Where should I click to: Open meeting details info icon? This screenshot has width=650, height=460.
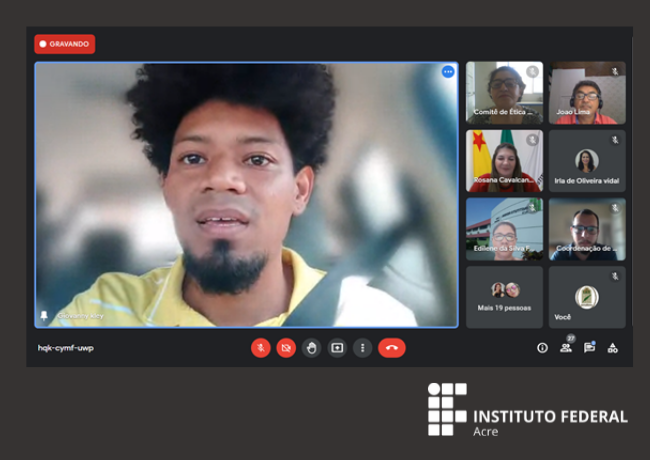pos(542,348)
